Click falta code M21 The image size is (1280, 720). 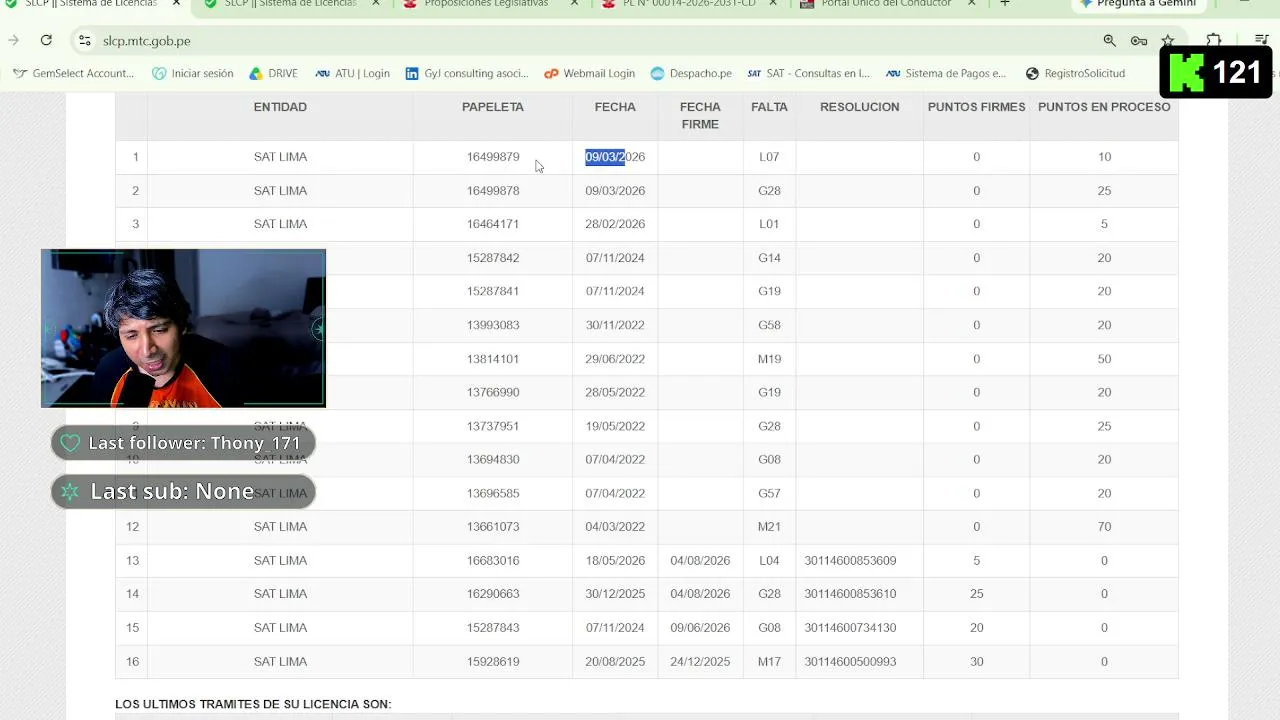(x=769, y=527)
